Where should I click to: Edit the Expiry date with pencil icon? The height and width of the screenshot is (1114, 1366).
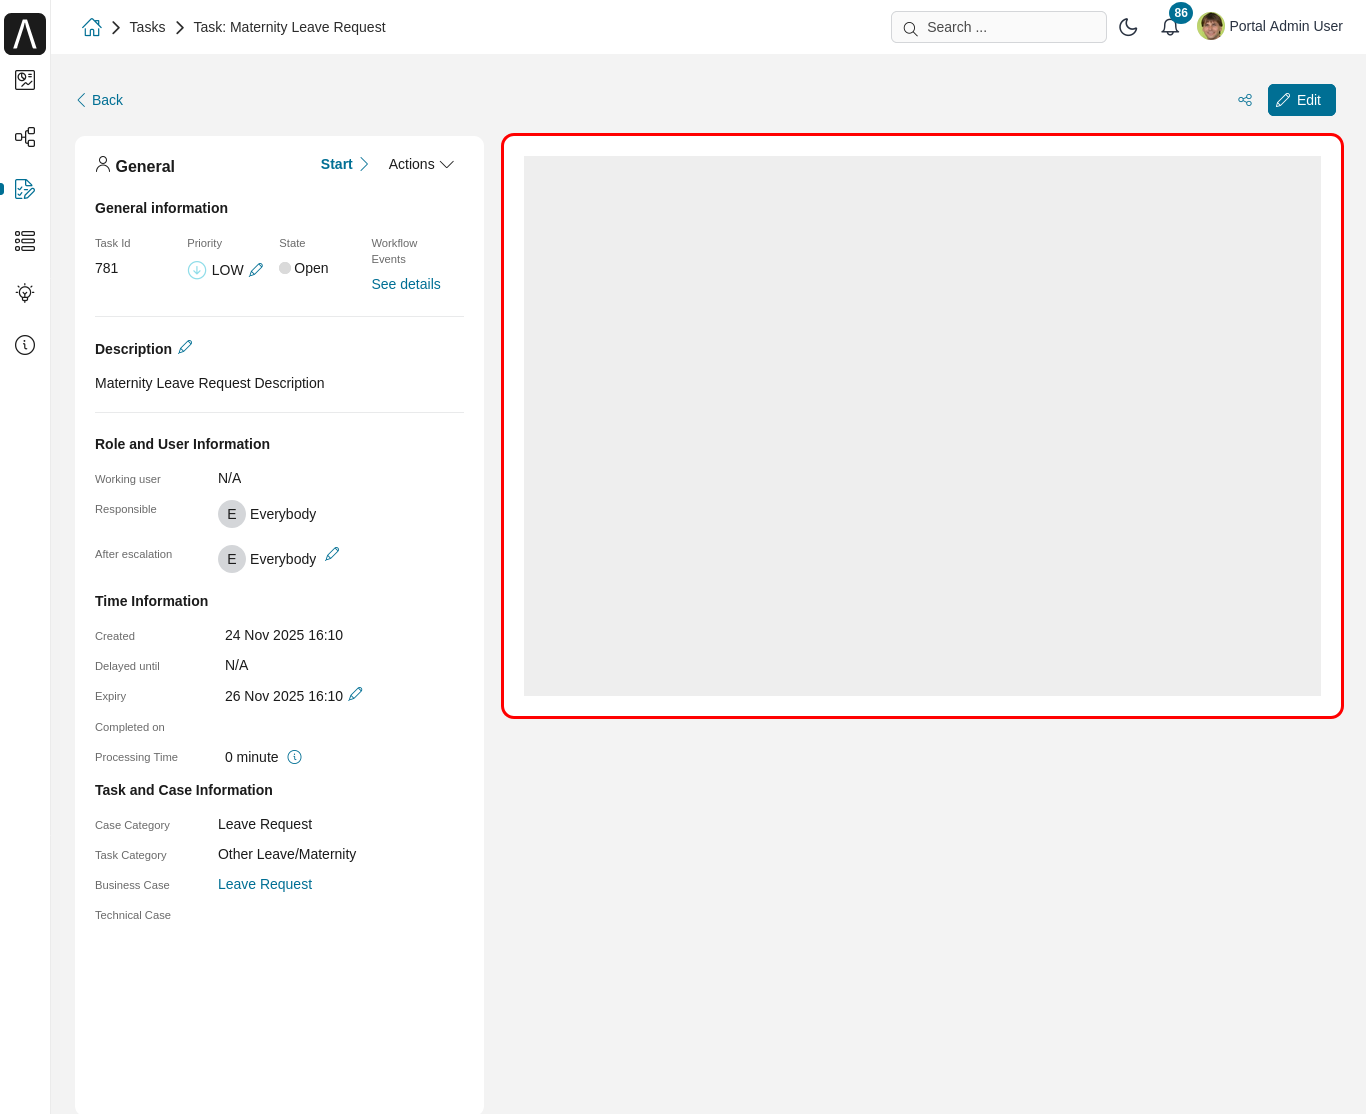click(356, 693)
